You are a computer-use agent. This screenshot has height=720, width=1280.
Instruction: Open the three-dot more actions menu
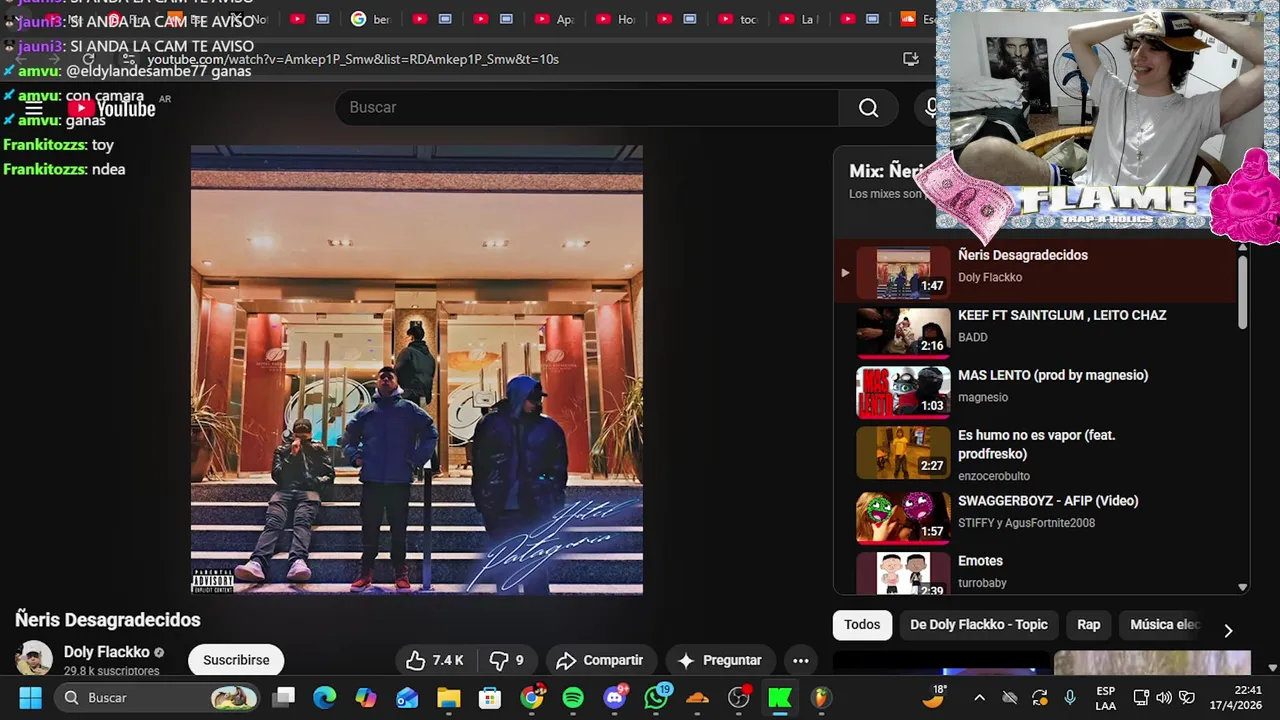click(x=801, y=660)
